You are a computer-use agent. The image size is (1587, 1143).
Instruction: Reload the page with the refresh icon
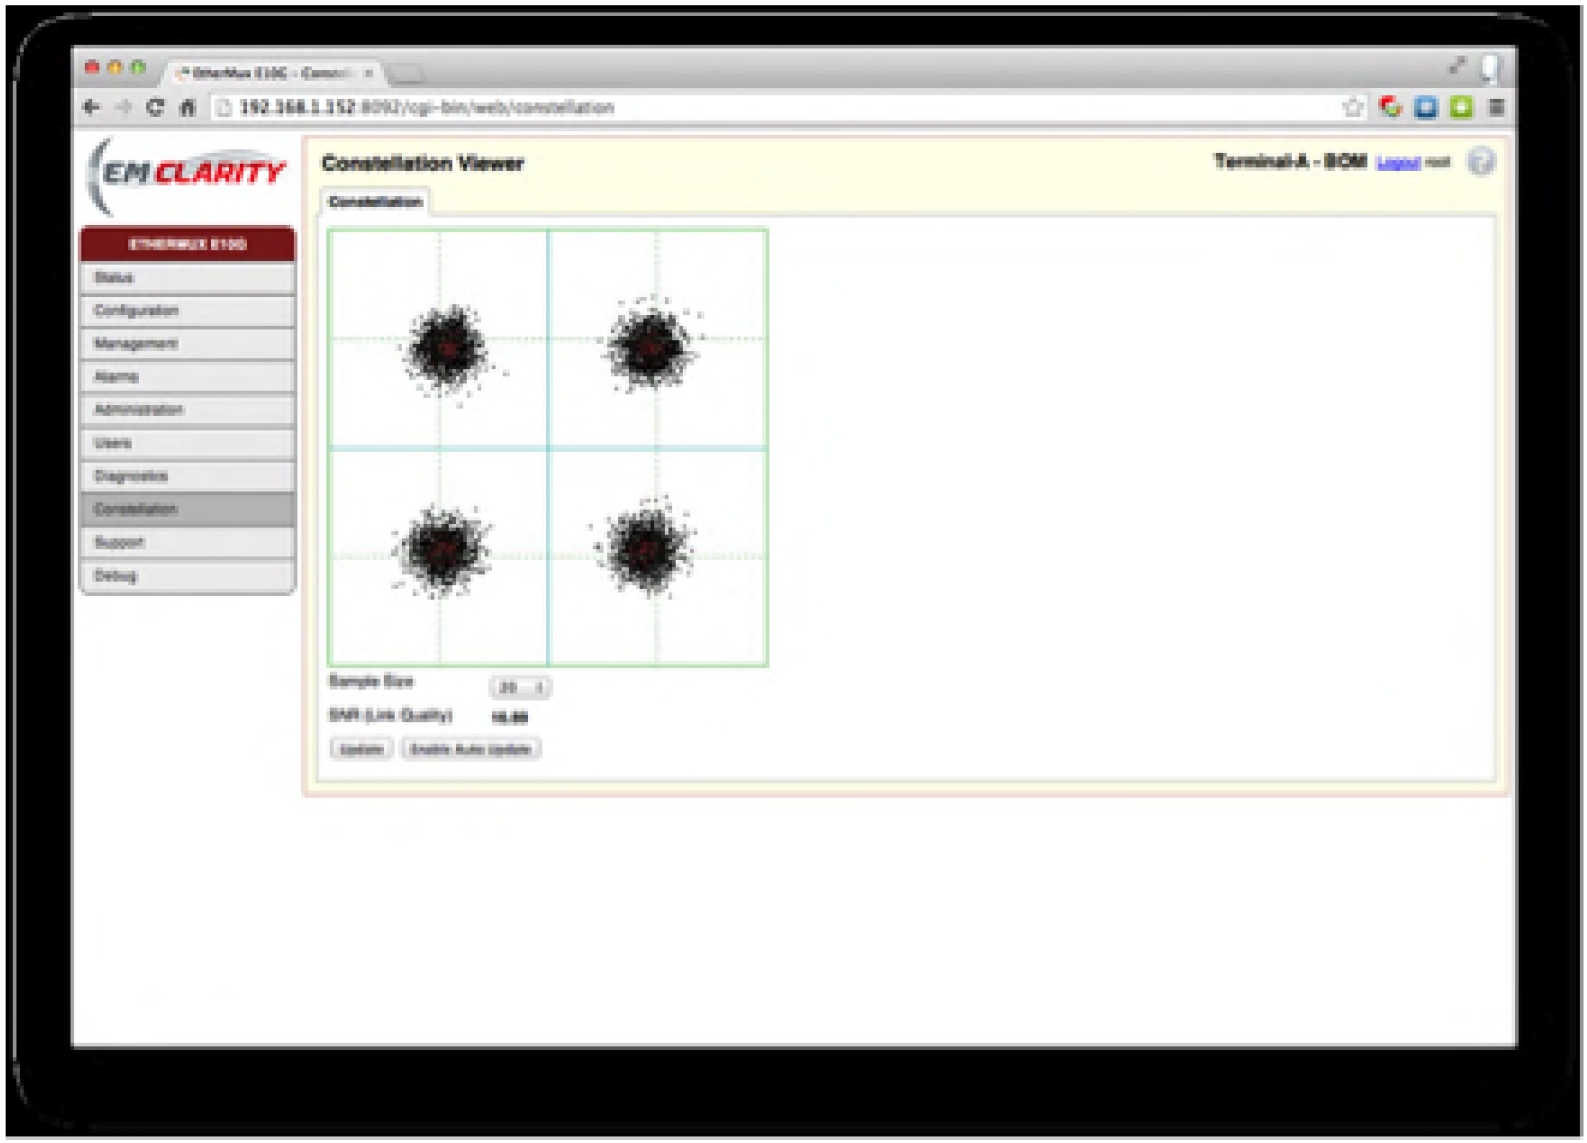tap(155, 107)
